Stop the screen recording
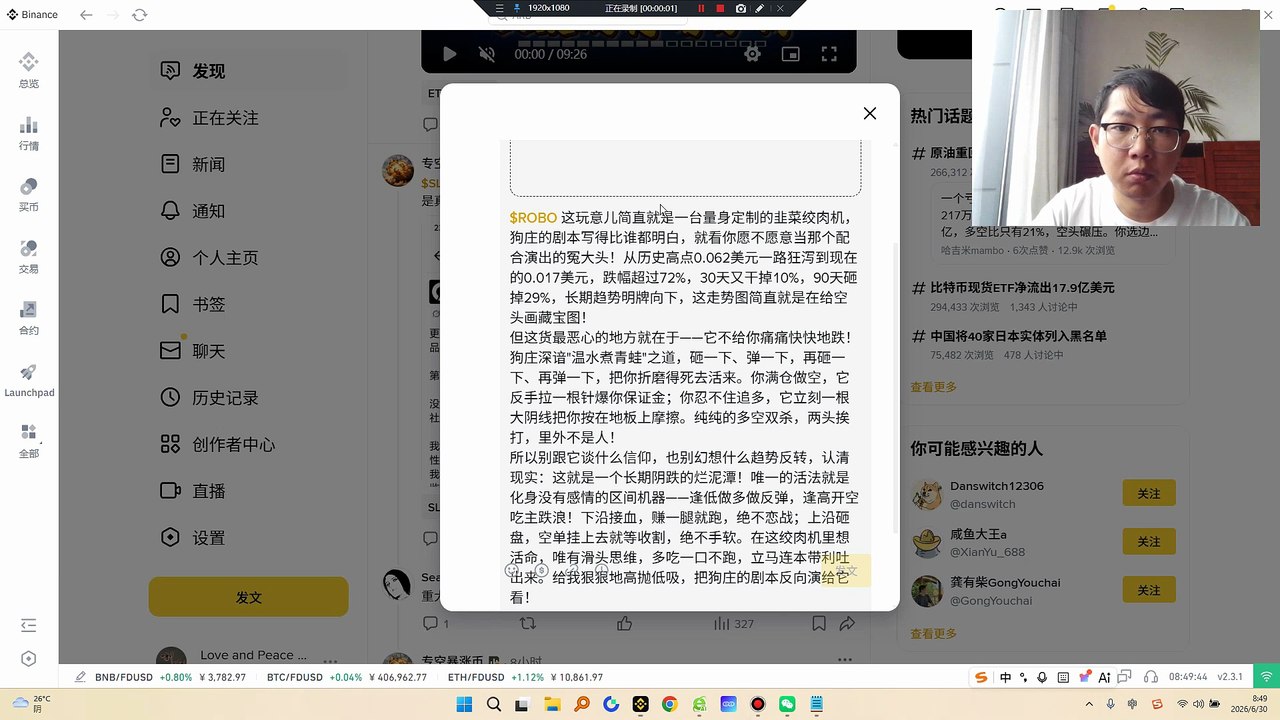Viewport: 1280px width, 720px height. pyautogui.click(x=720, y=8)
